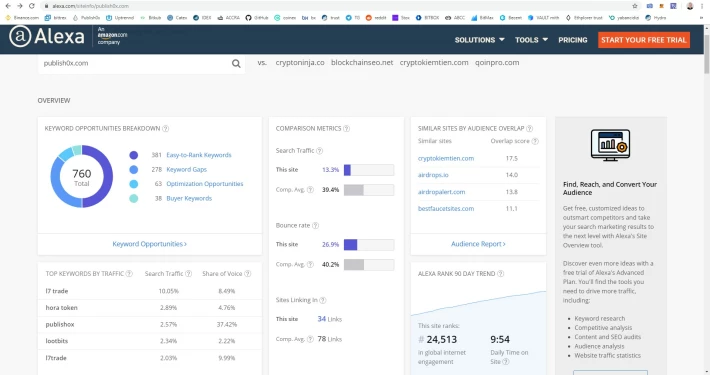Compare with cryptokiemtien.com in header
This screenshot has height=375, width=710.
pyautogui.click(x=434, y=63)
